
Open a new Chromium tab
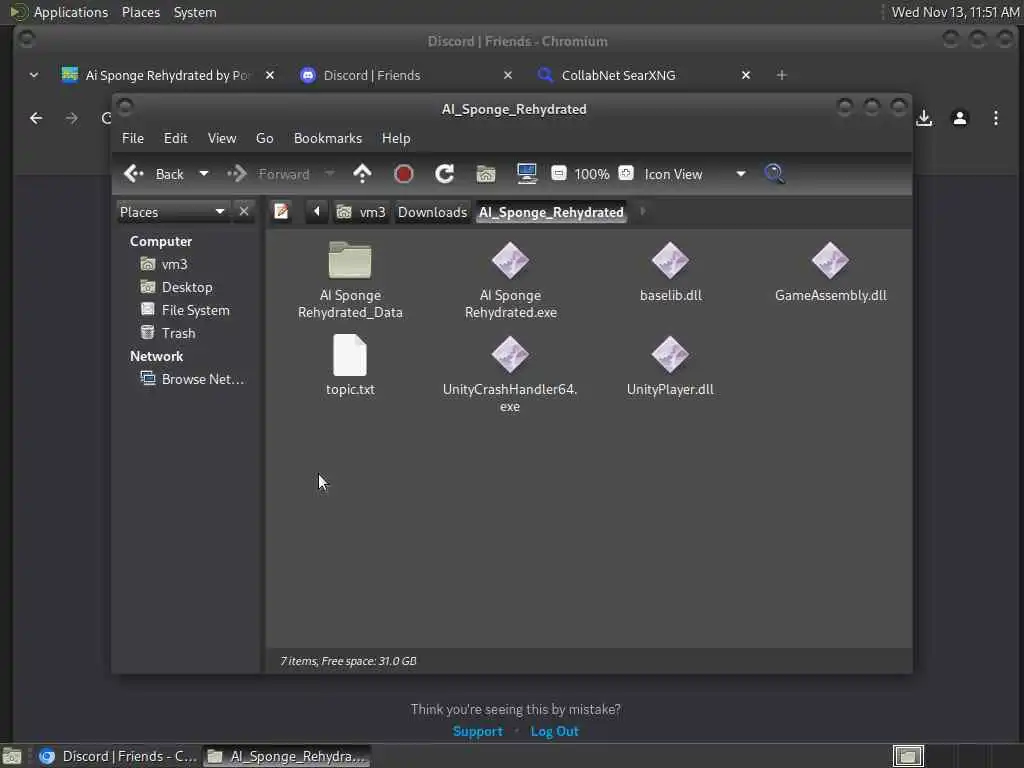[x=781, y=75]
